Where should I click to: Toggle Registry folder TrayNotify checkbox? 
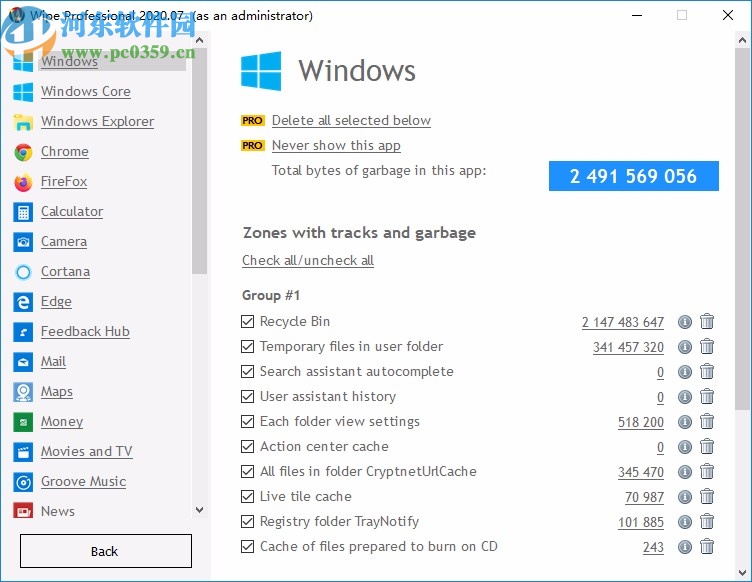(x=247, y=521)
